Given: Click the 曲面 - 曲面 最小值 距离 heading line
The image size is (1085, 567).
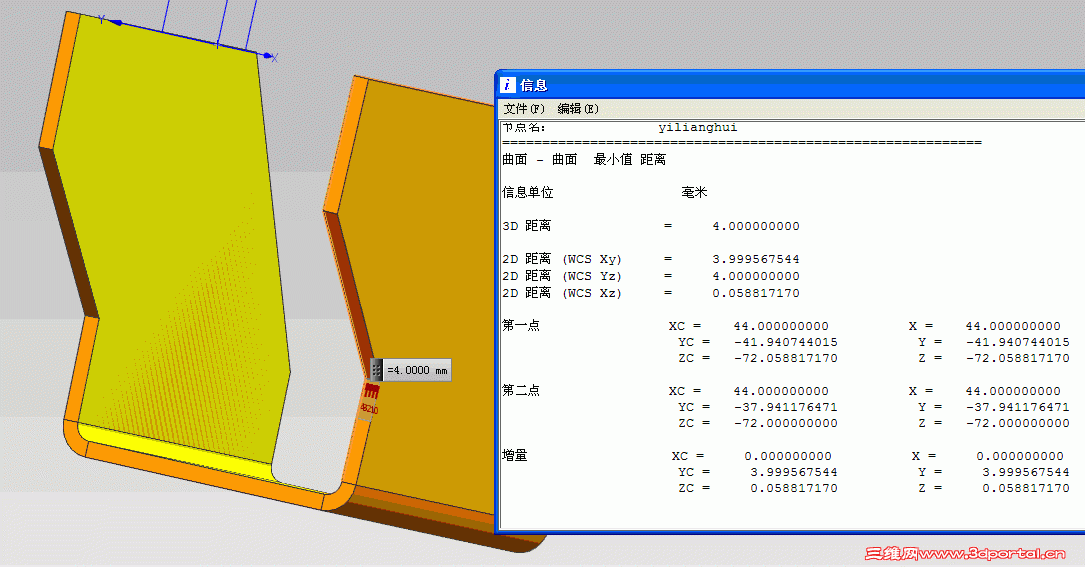Looking at the screenshot, I should coord(584,159).
